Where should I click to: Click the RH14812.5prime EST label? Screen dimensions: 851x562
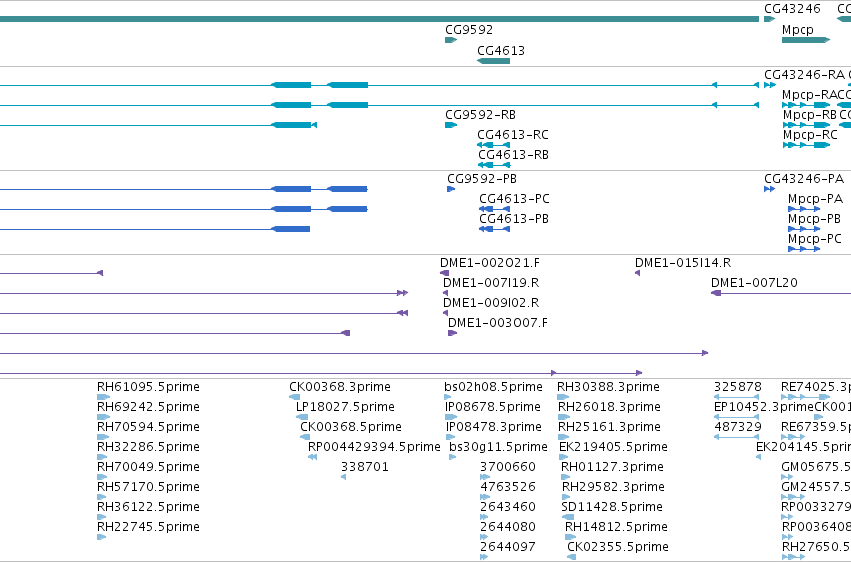617,528
